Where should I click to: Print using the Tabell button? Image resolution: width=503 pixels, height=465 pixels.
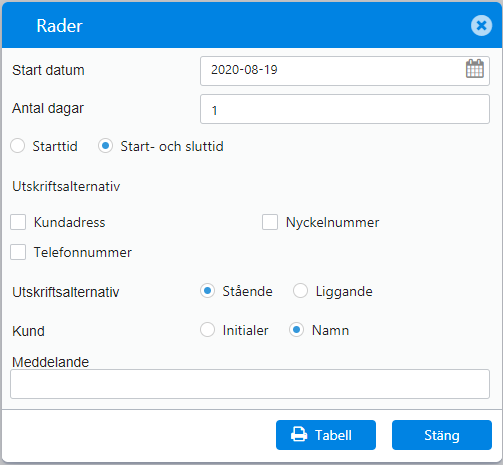point(326,435)
